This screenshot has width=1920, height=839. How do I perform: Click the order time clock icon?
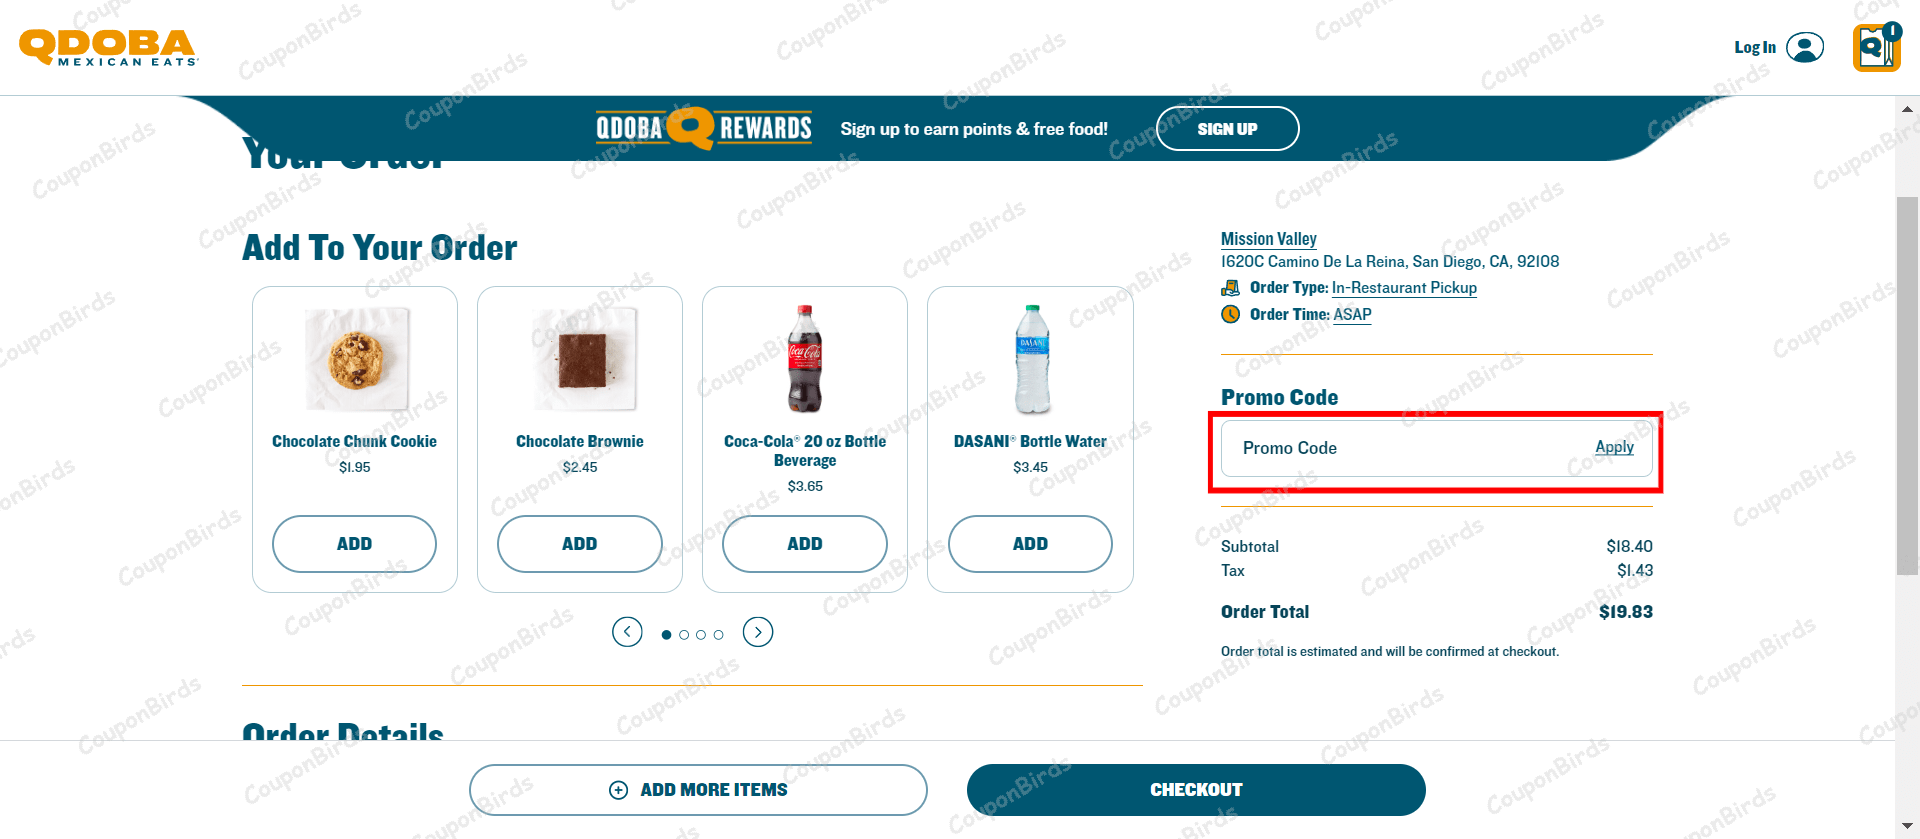click(1230, 314)
